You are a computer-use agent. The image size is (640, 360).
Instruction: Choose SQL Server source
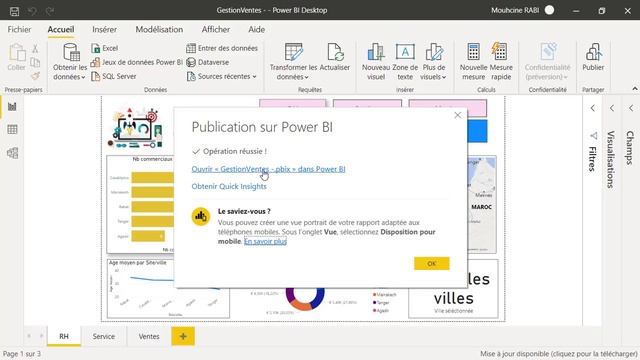114,76
